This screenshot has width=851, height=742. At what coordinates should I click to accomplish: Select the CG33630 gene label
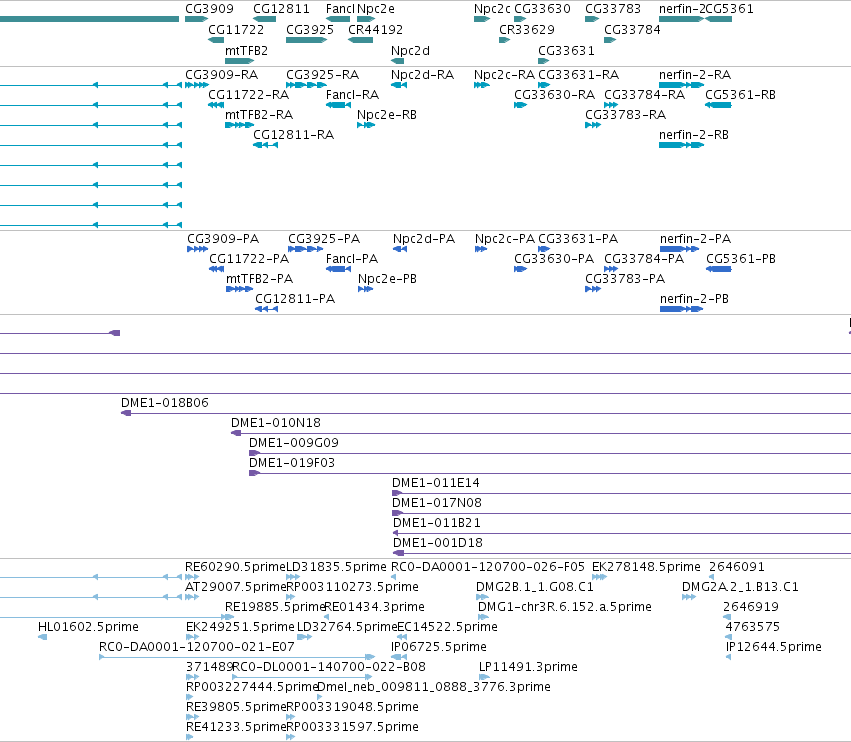point(542,9)
